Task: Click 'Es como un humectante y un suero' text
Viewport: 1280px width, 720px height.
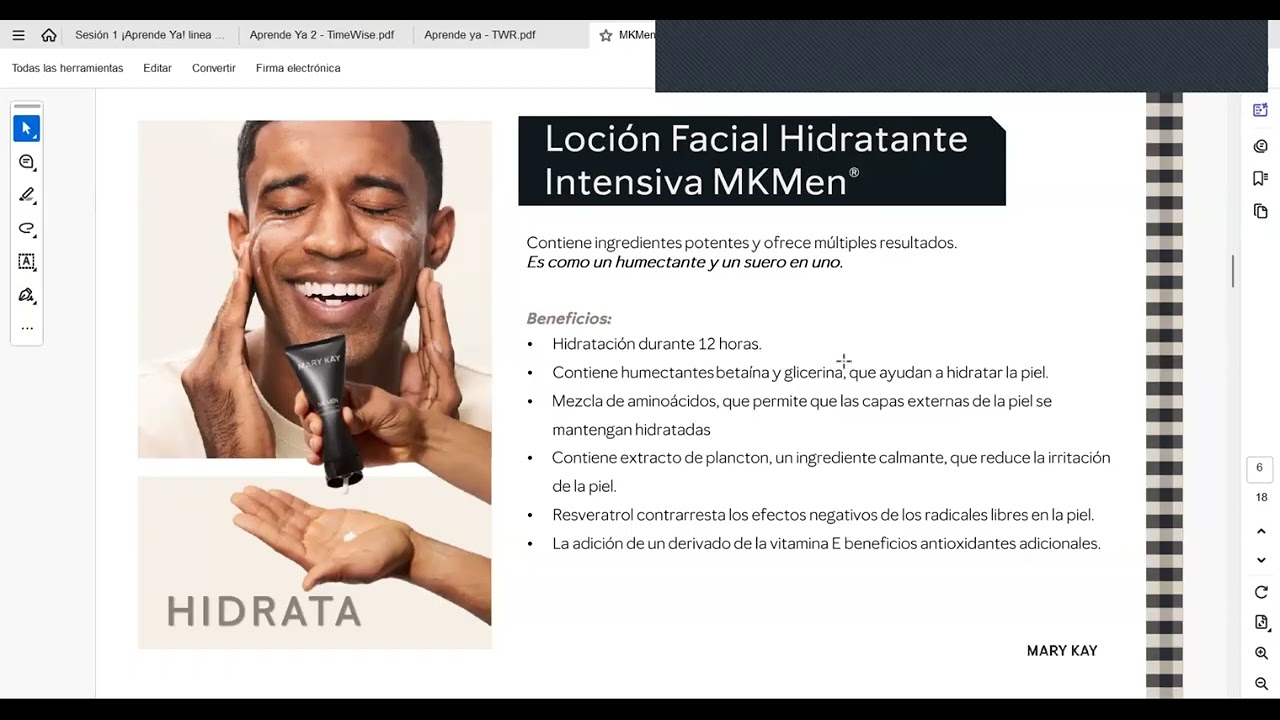Action: [684, 263]
